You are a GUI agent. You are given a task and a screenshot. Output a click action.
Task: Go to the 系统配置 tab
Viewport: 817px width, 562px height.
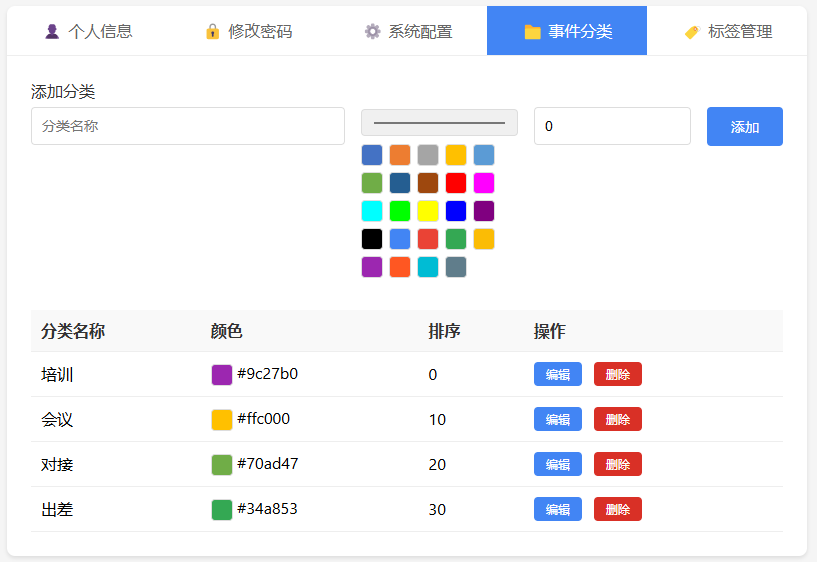(408, 31)
